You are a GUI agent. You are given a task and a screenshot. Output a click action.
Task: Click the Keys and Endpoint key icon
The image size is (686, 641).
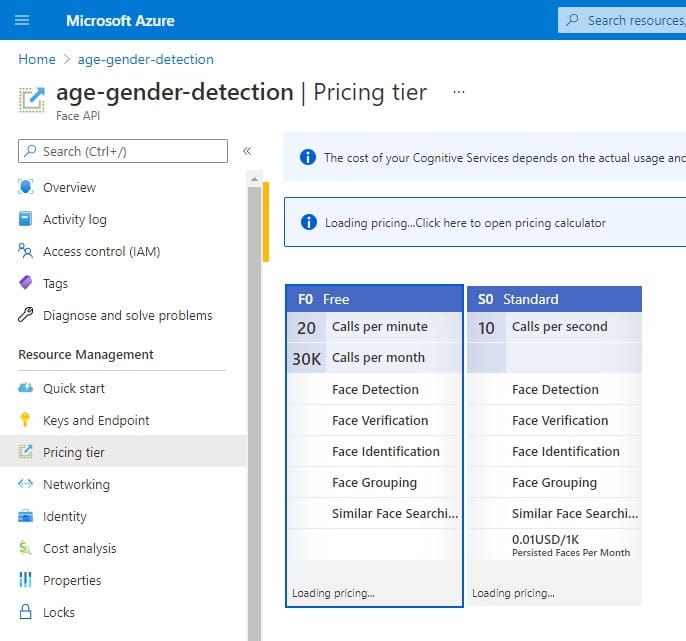(25, 420)
